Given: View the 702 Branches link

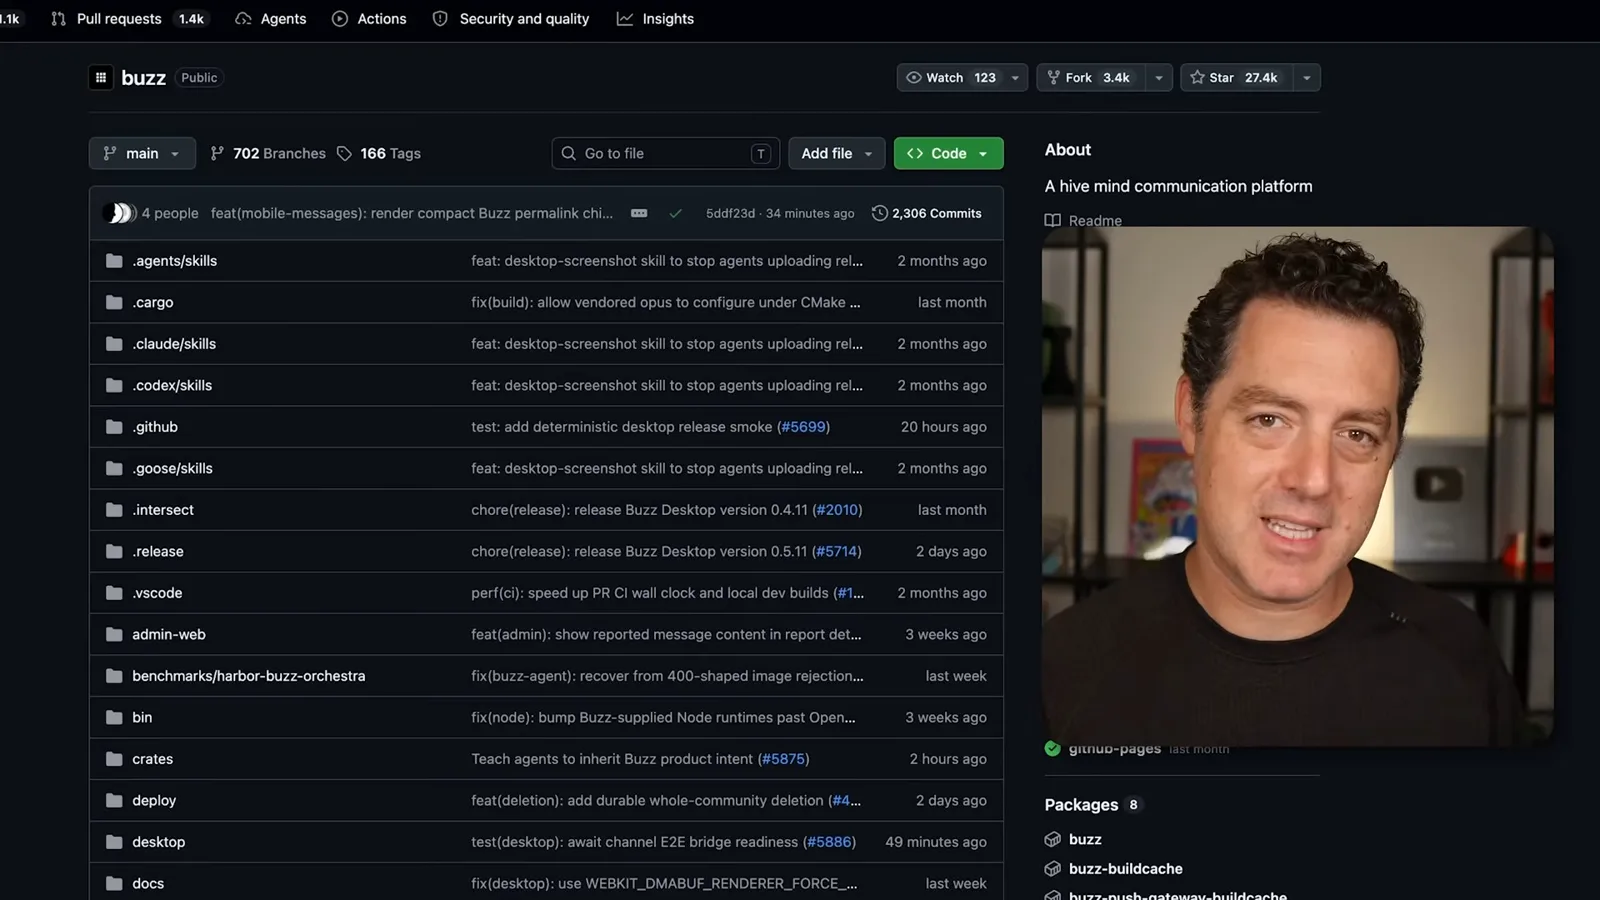Looking at the screenshot, I should coord(268,153).
